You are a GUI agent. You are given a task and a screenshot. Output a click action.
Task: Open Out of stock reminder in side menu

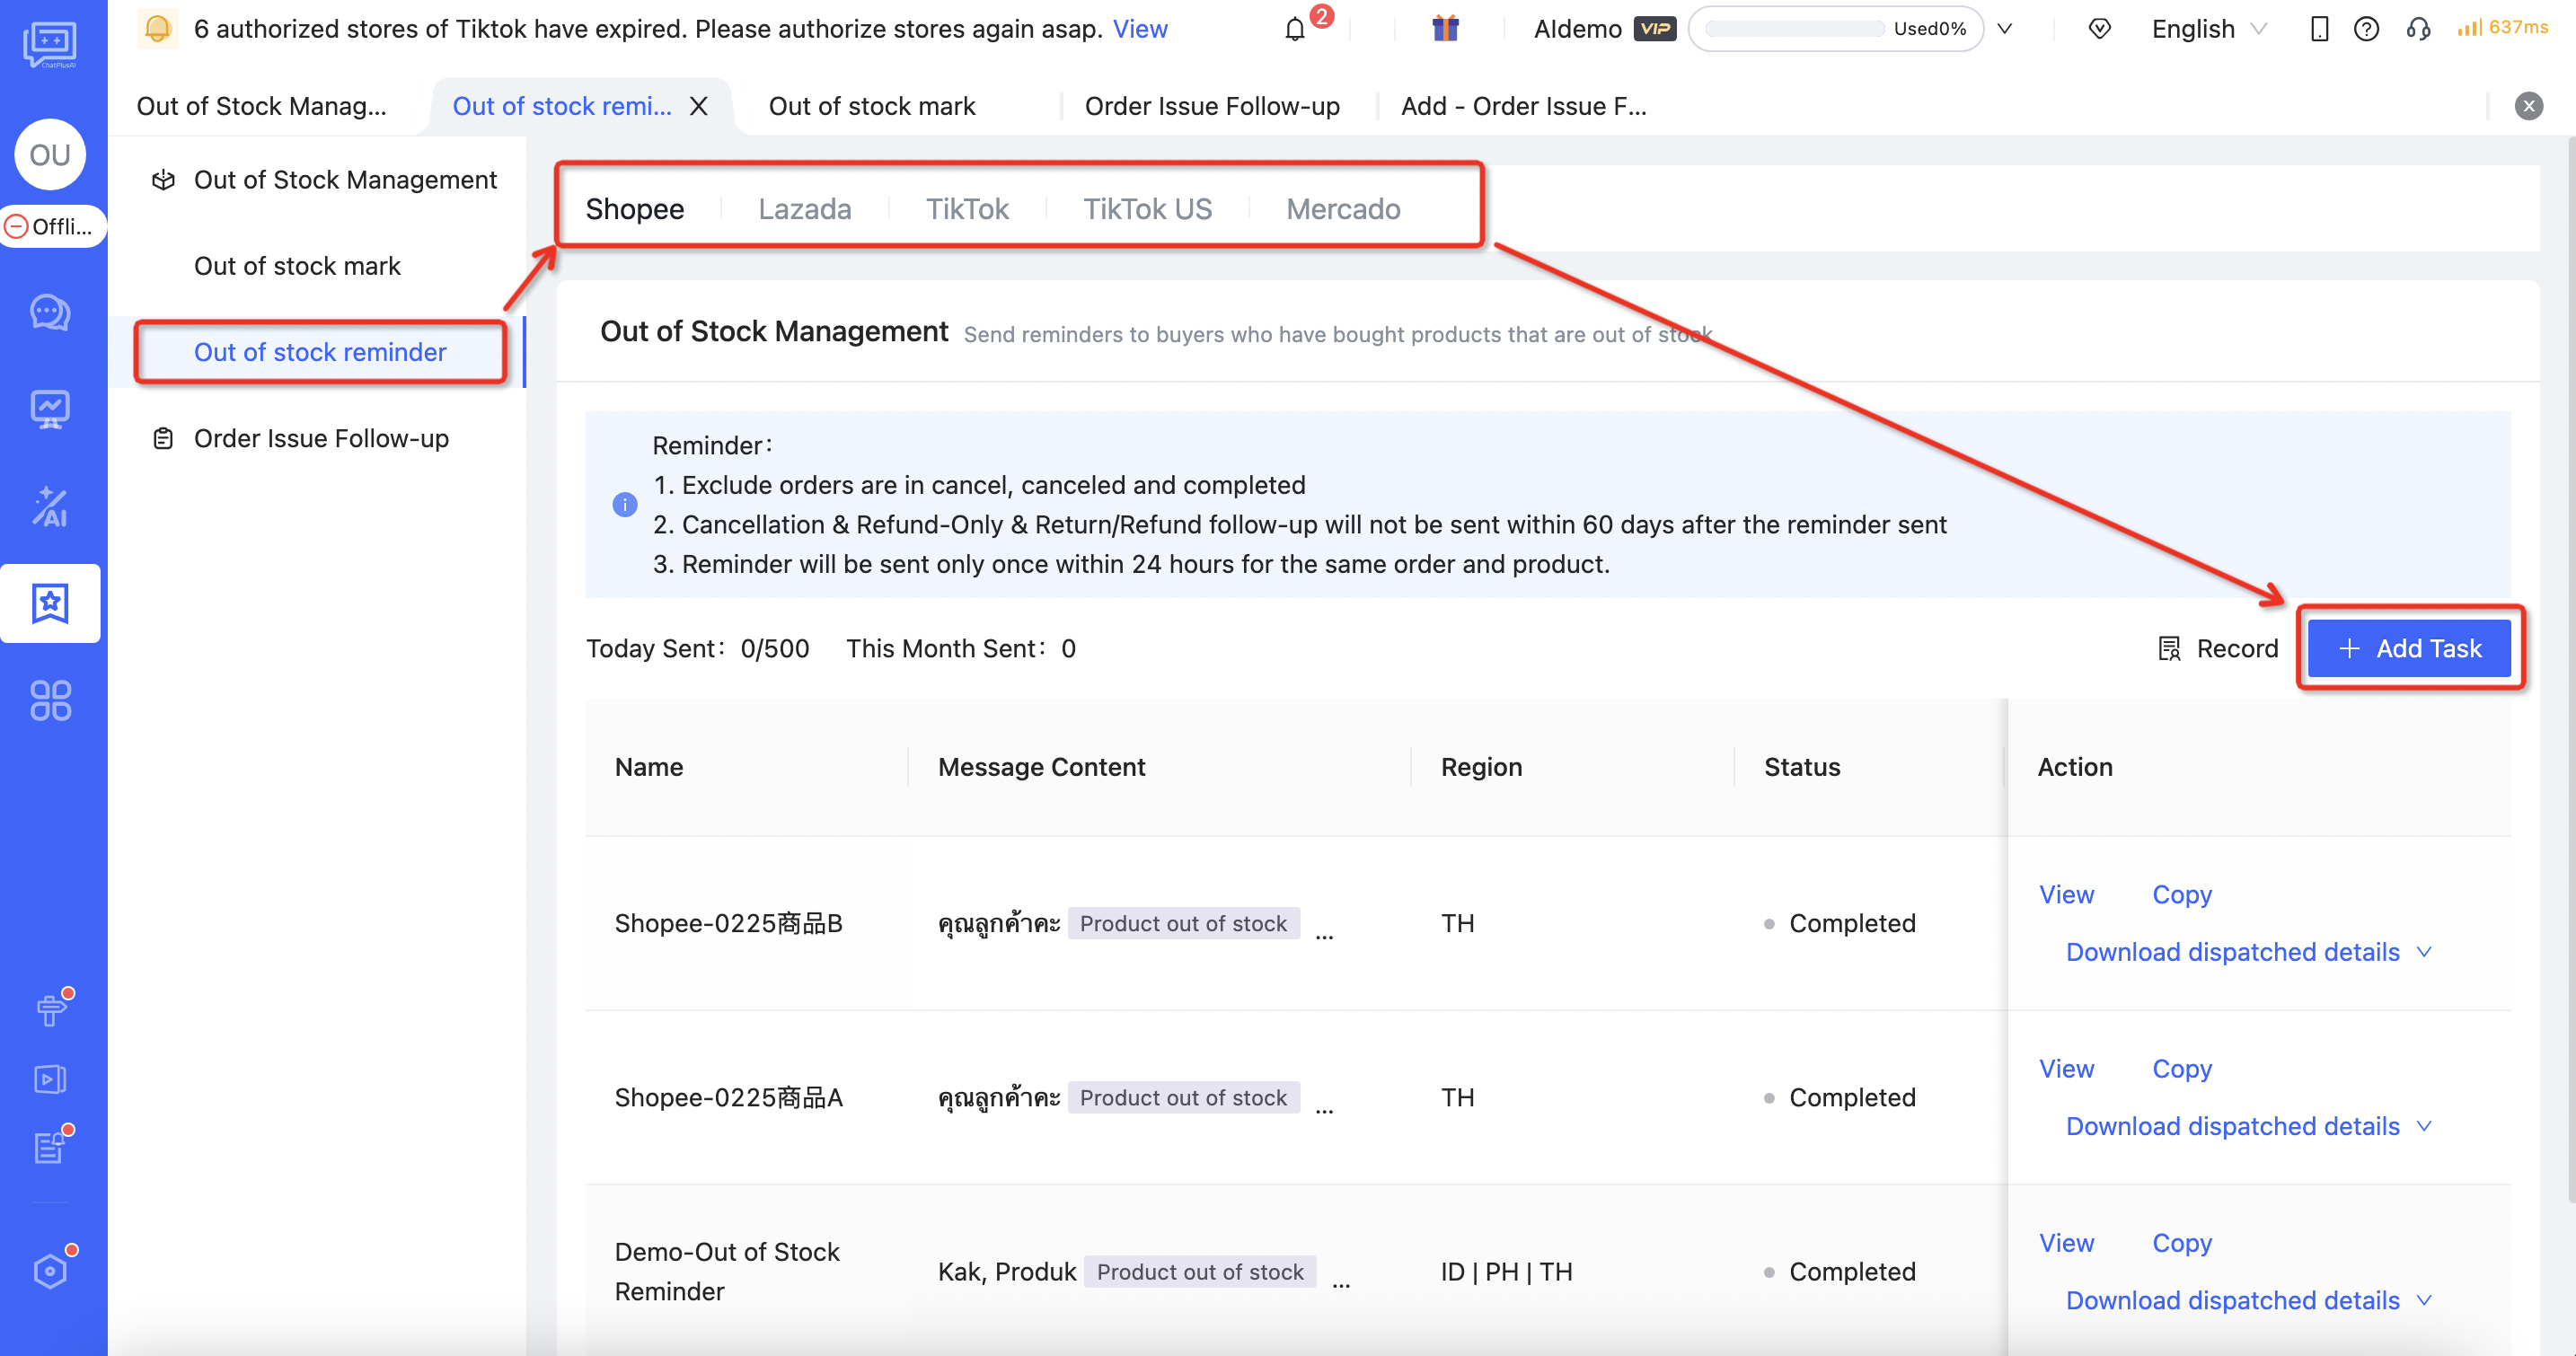pyautogui.click(x=319, y=352)
